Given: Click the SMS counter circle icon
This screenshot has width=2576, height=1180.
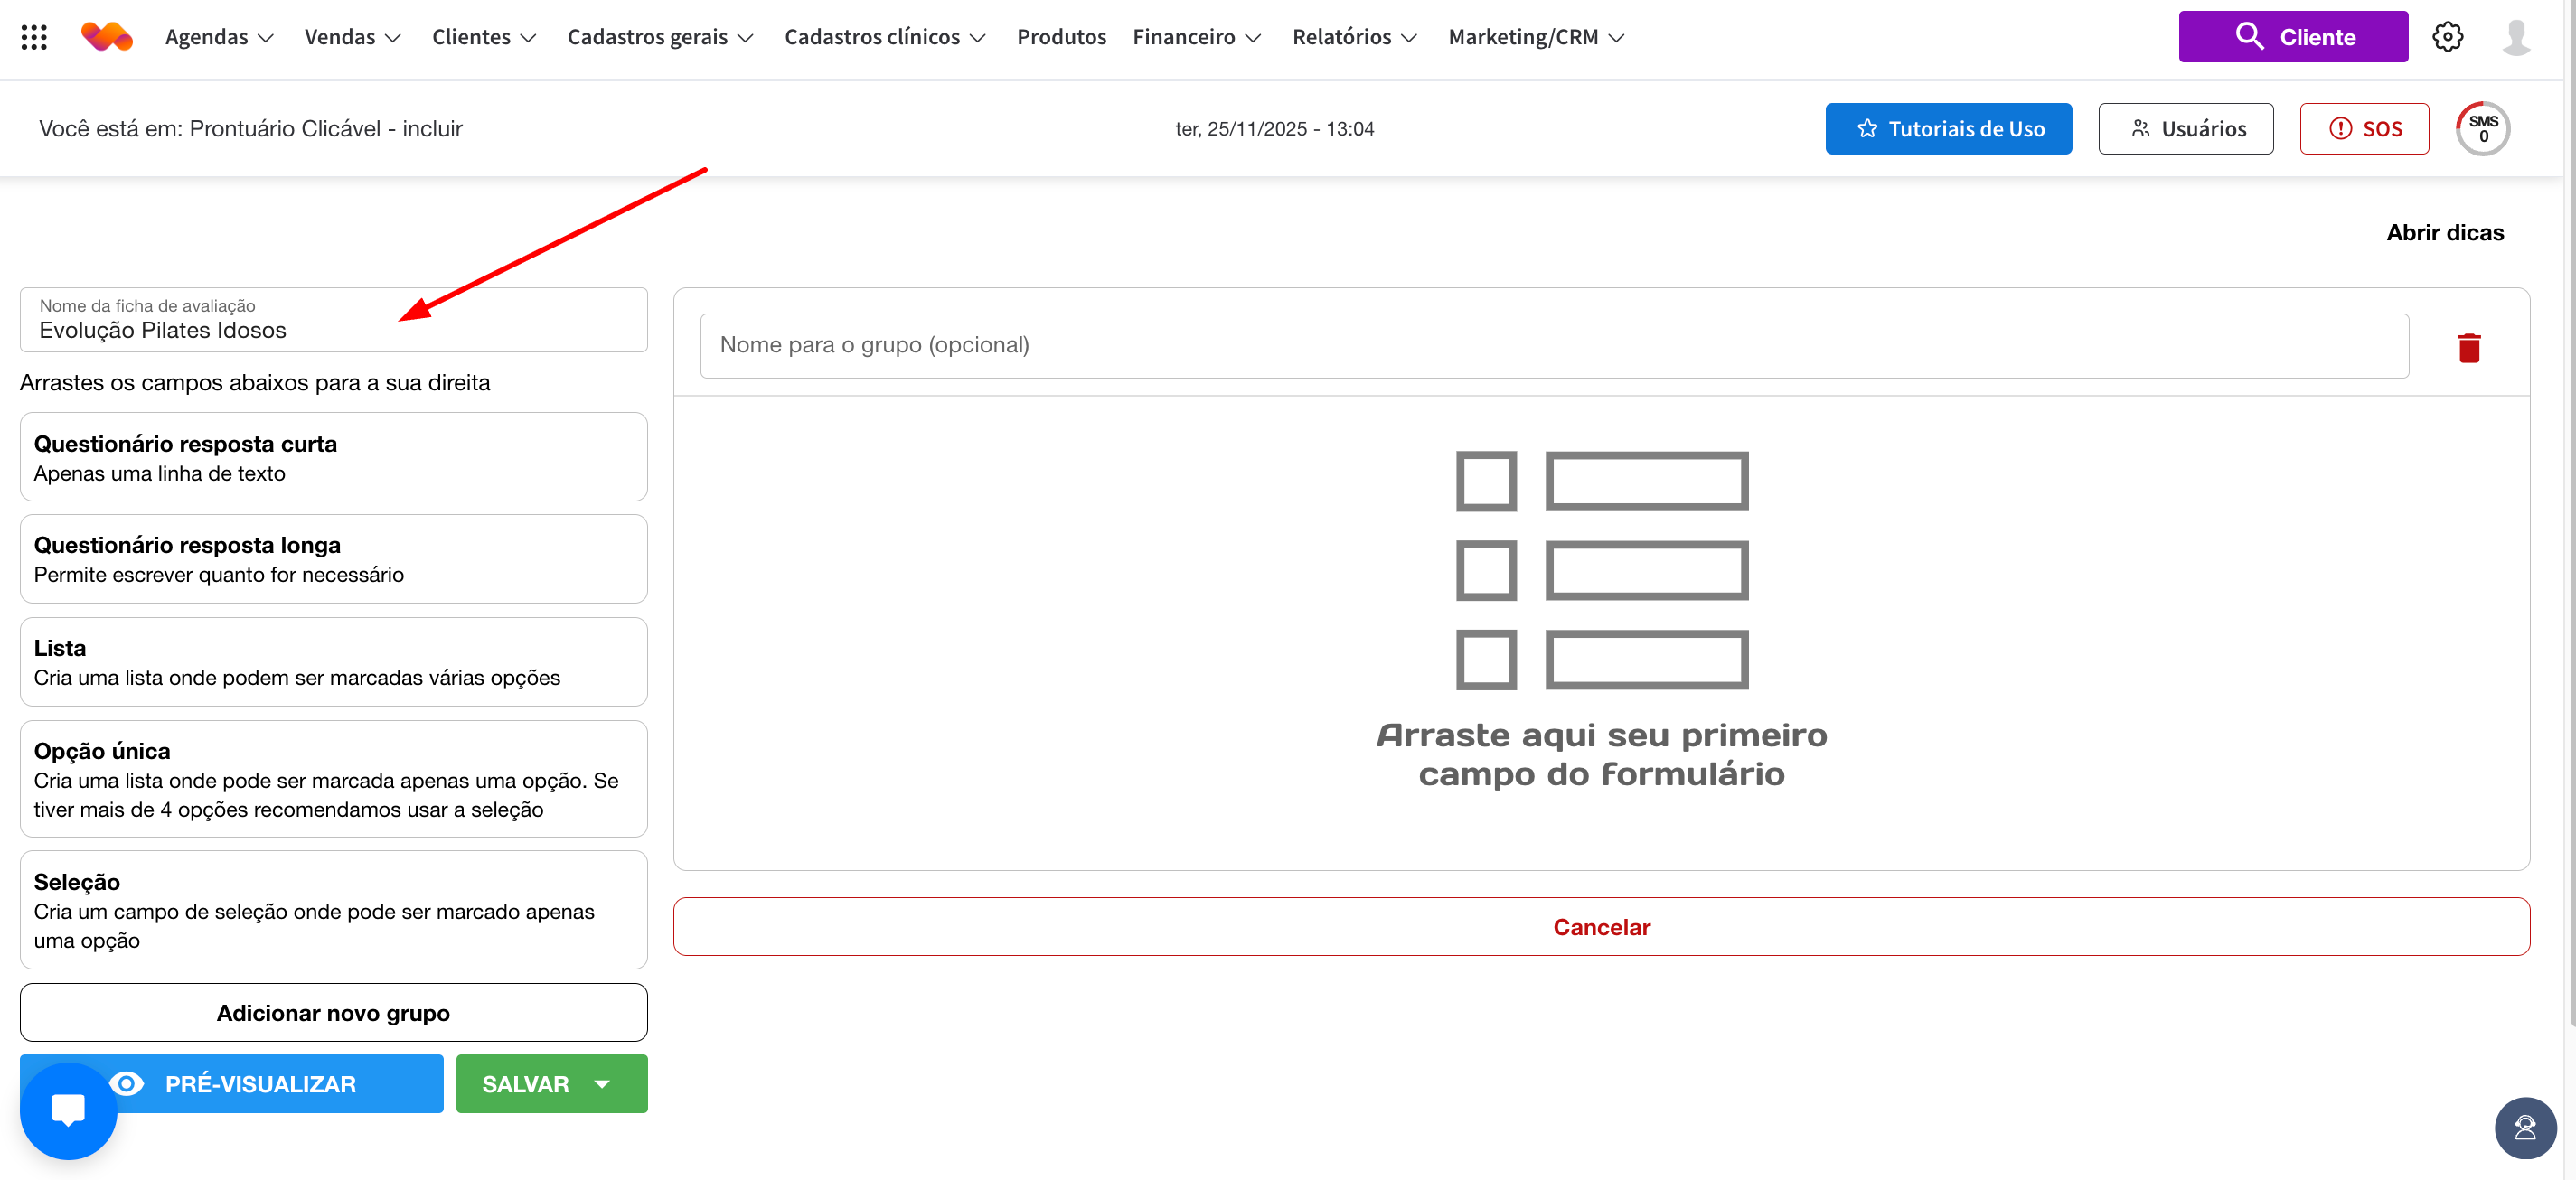Looking at the screenshot, I should 2482,129.
